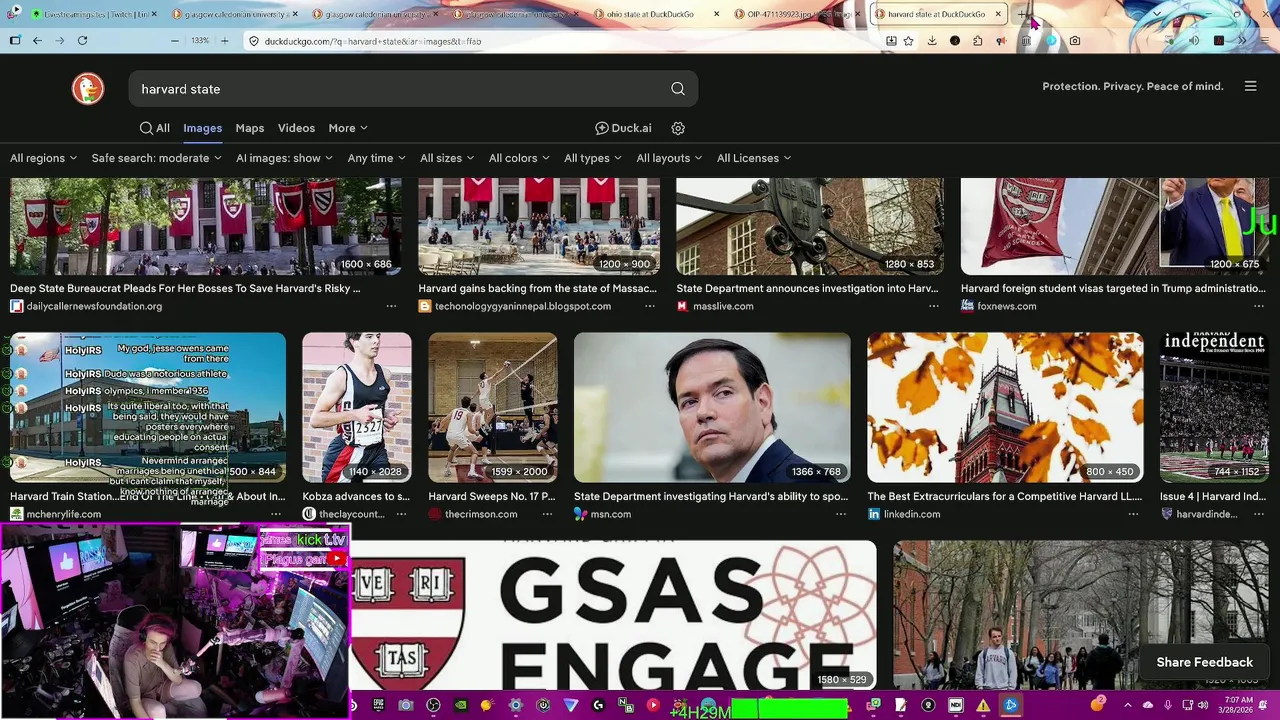This screenshot has height=720, width=1280.
Task: Click the Share Feedback button
Action: [1204, 662]
